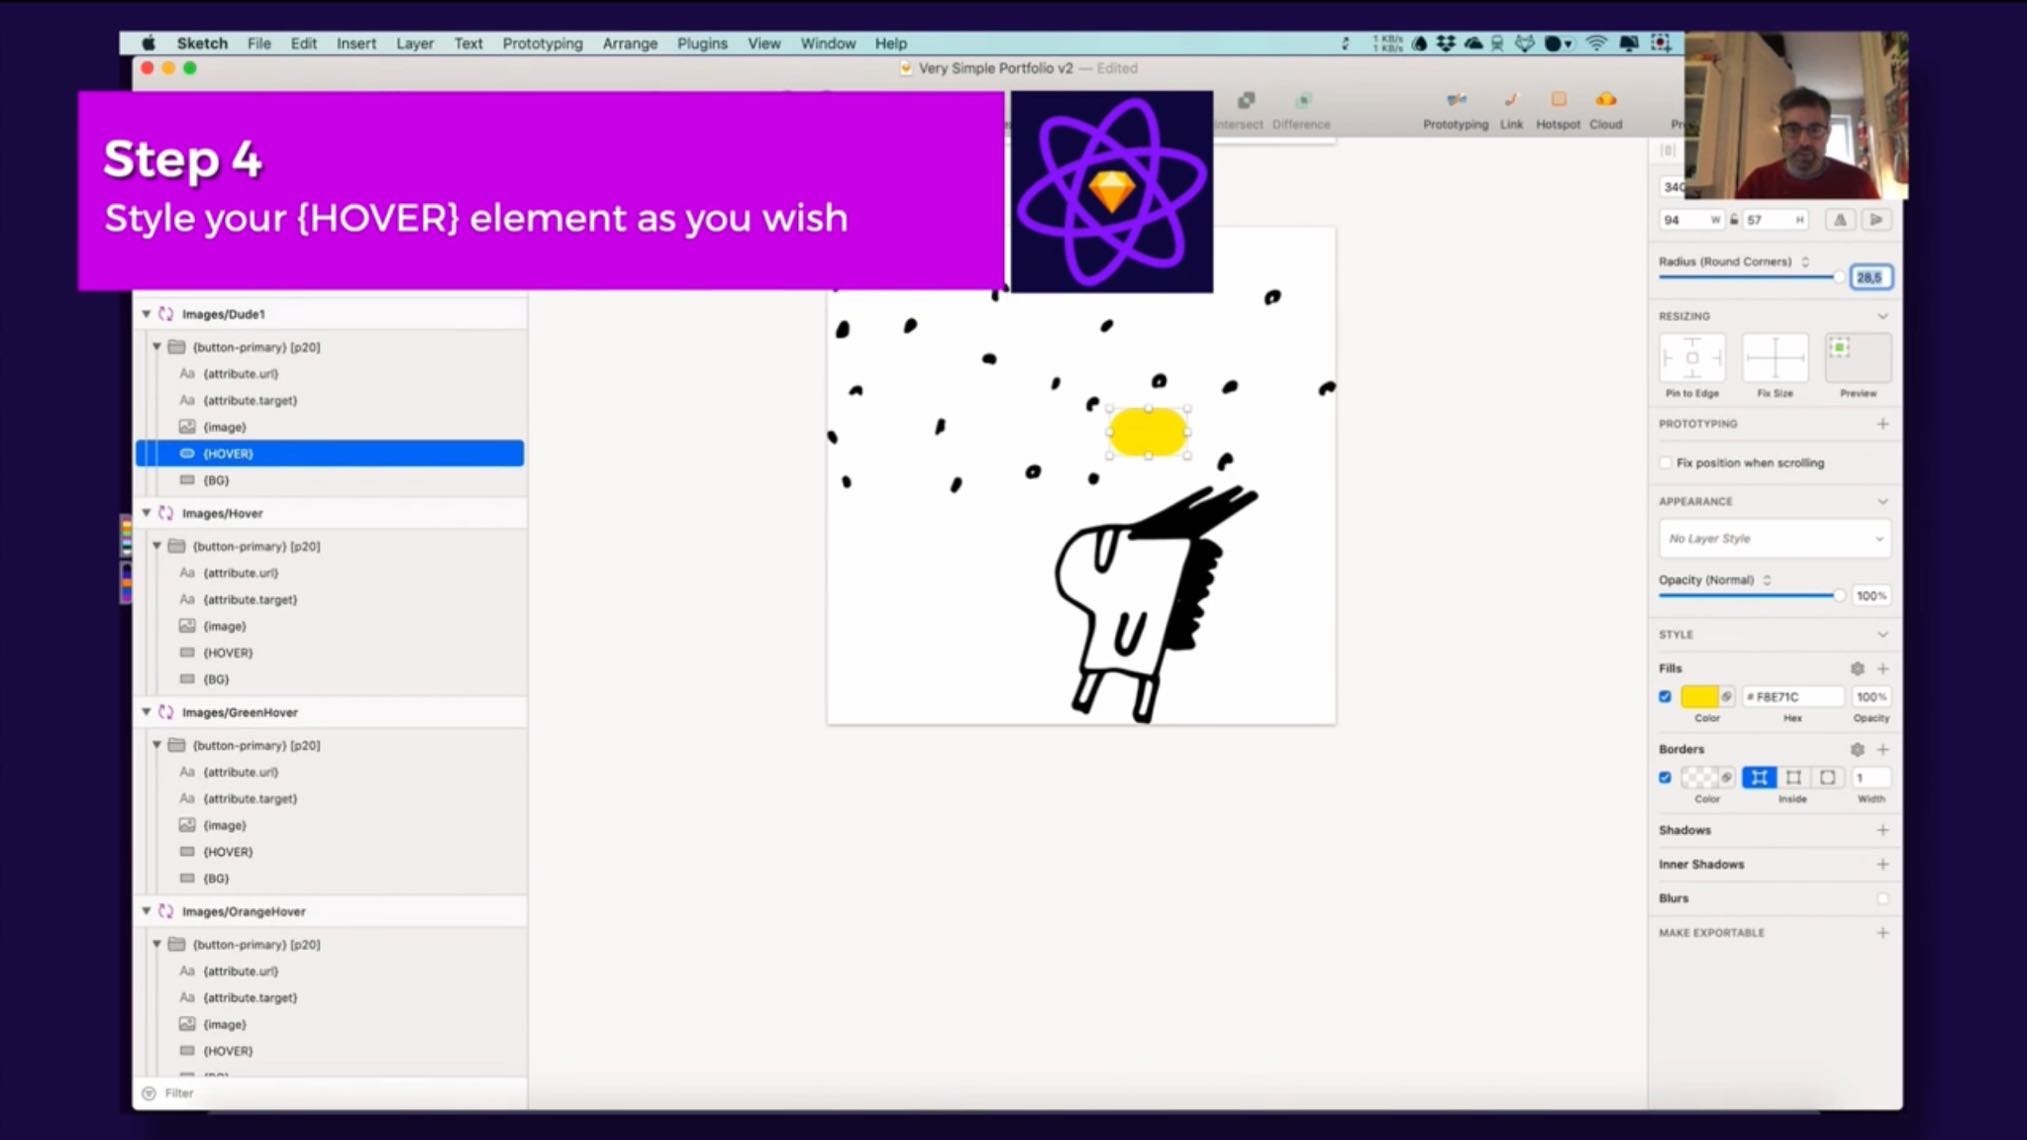Click Make Exportable plus button
The height and width of the screenshot is (1140, 2027).
coord(1883,932)
